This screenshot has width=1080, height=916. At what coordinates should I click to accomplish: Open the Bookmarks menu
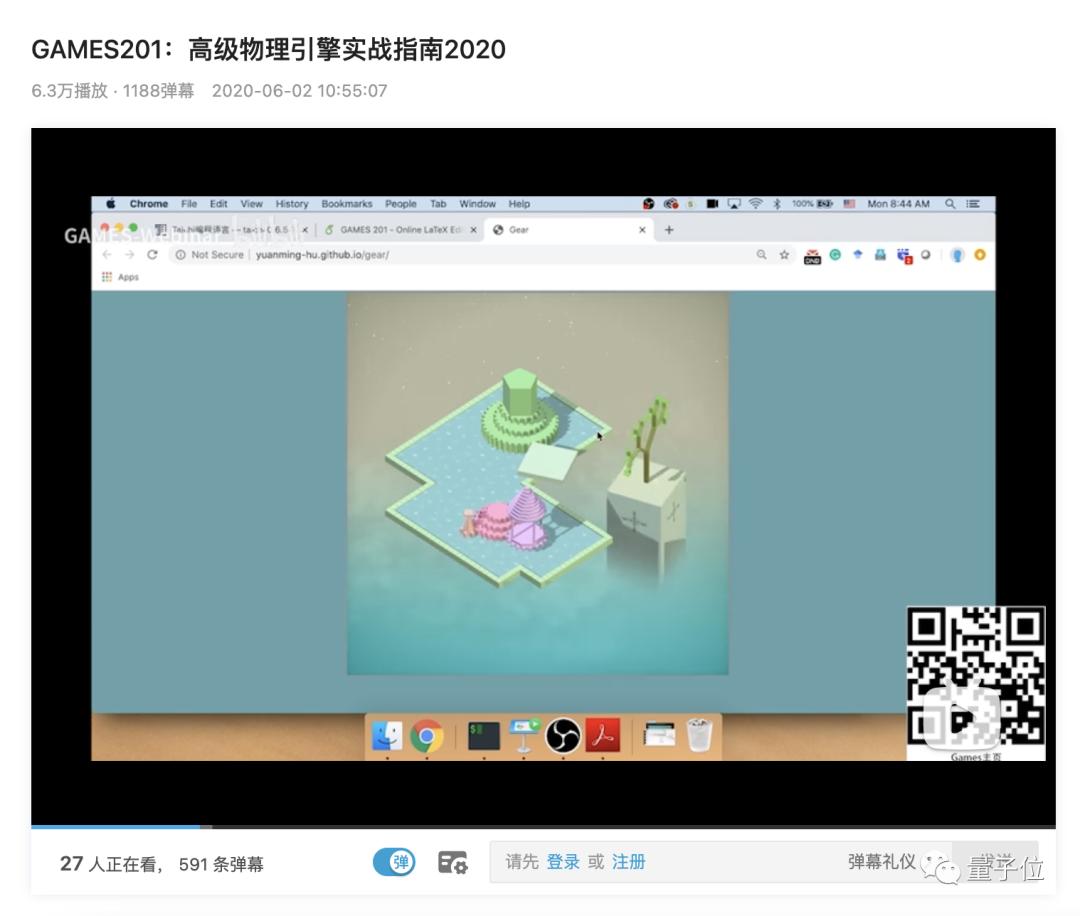click(x=346, y=204)
